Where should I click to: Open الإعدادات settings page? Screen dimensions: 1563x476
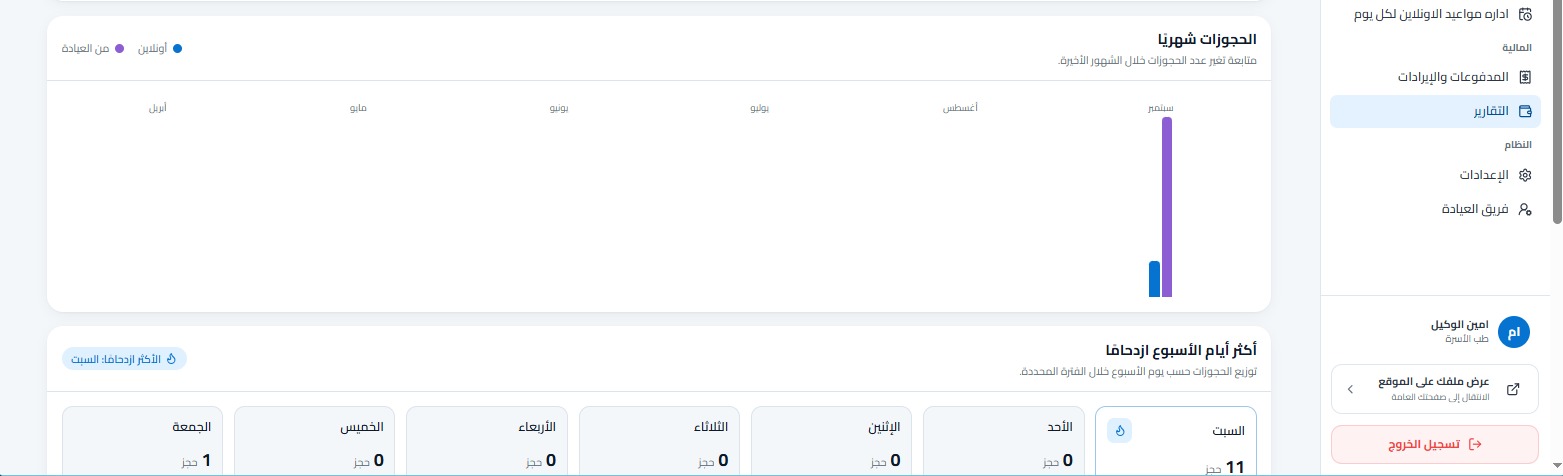(1435, 175)
